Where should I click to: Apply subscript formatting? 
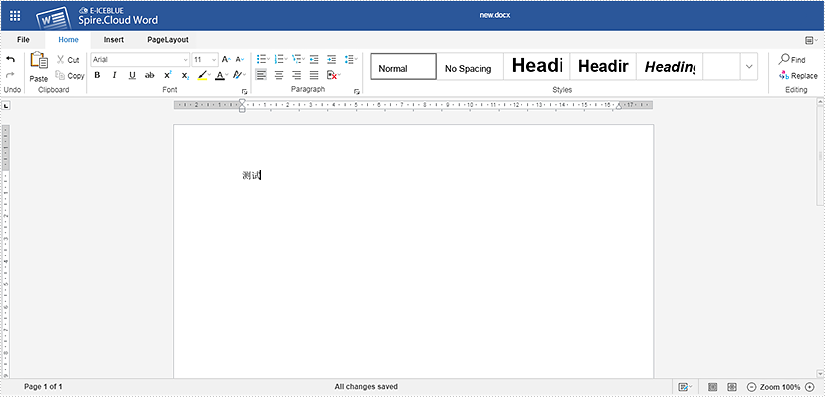pos(185,75)
